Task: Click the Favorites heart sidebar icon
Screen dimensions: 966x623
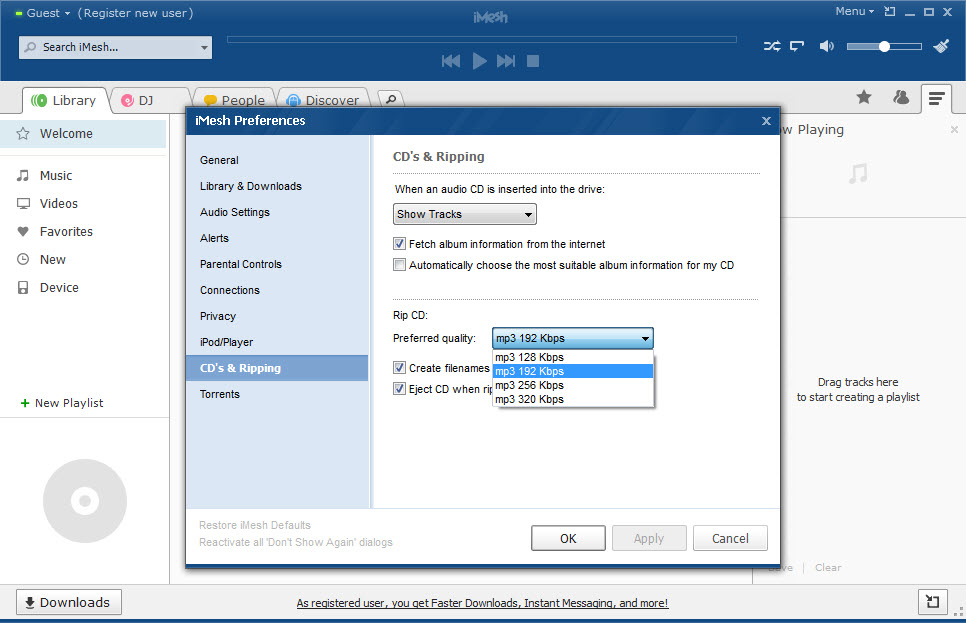Action: pos(23,232)
